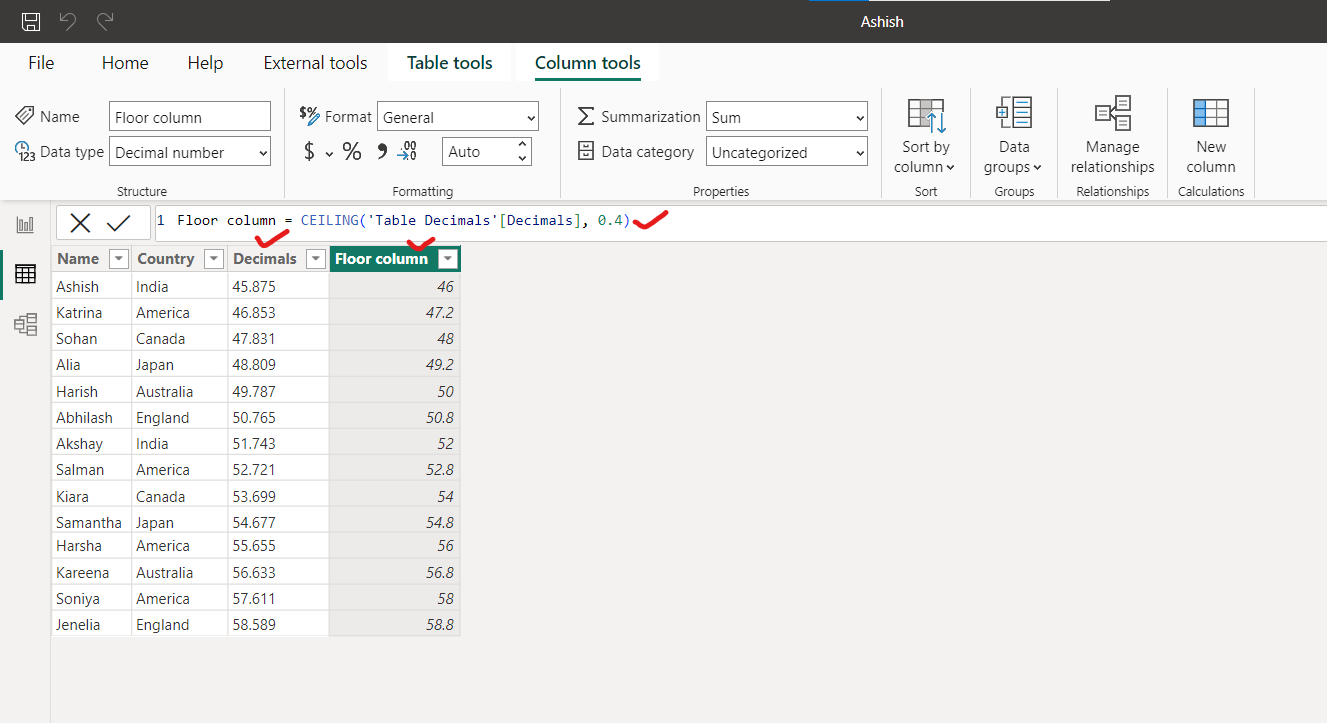
Task: Open the Home ribbon tab
Action: pyautogui.click(x=125, y=63)
